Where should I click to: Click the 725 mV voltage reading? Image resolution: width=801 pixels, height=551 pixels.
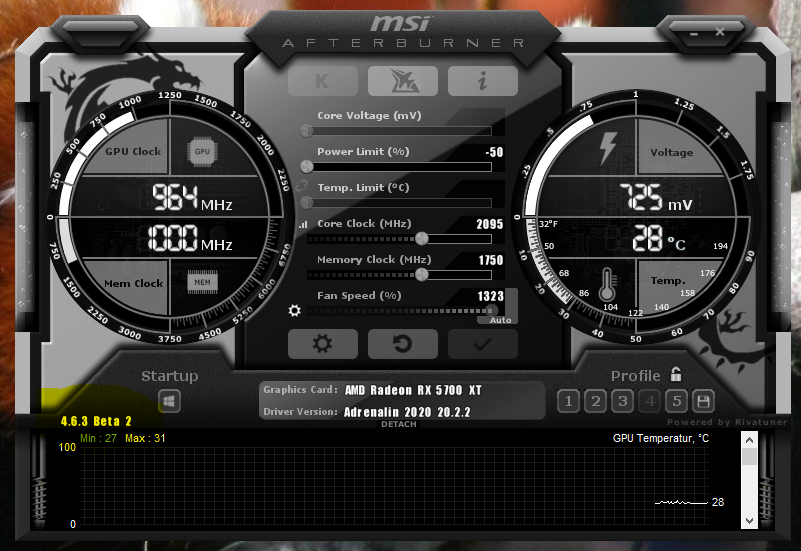[x=656, y=198]
